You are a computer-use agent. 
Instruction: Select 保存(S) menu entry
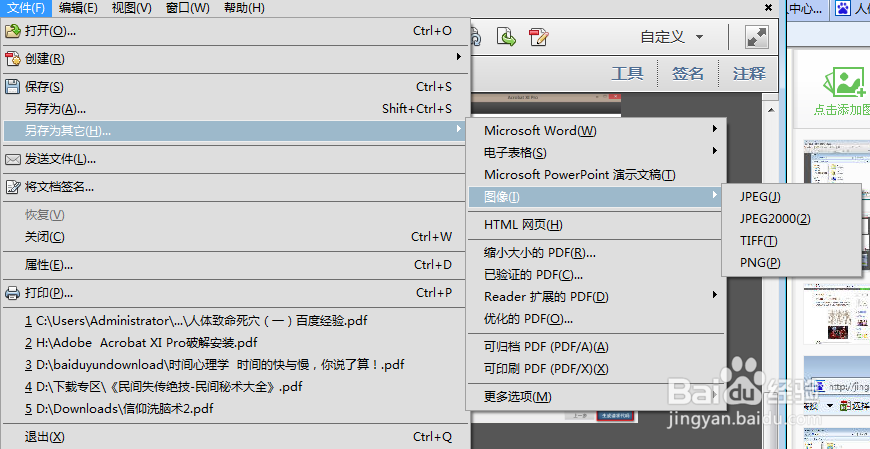pos(235,87)
